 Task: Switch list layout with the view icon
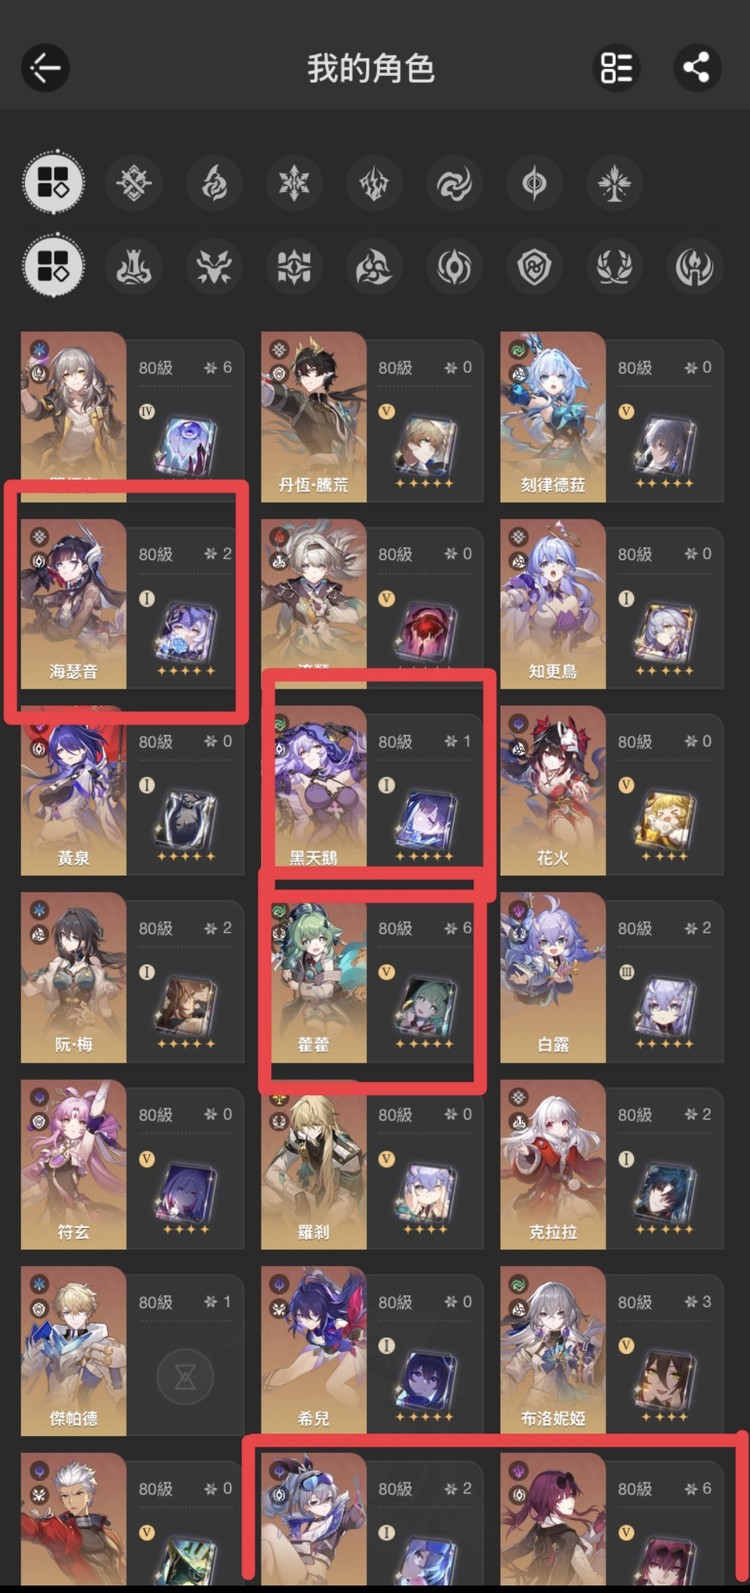(x=616, y=68)
